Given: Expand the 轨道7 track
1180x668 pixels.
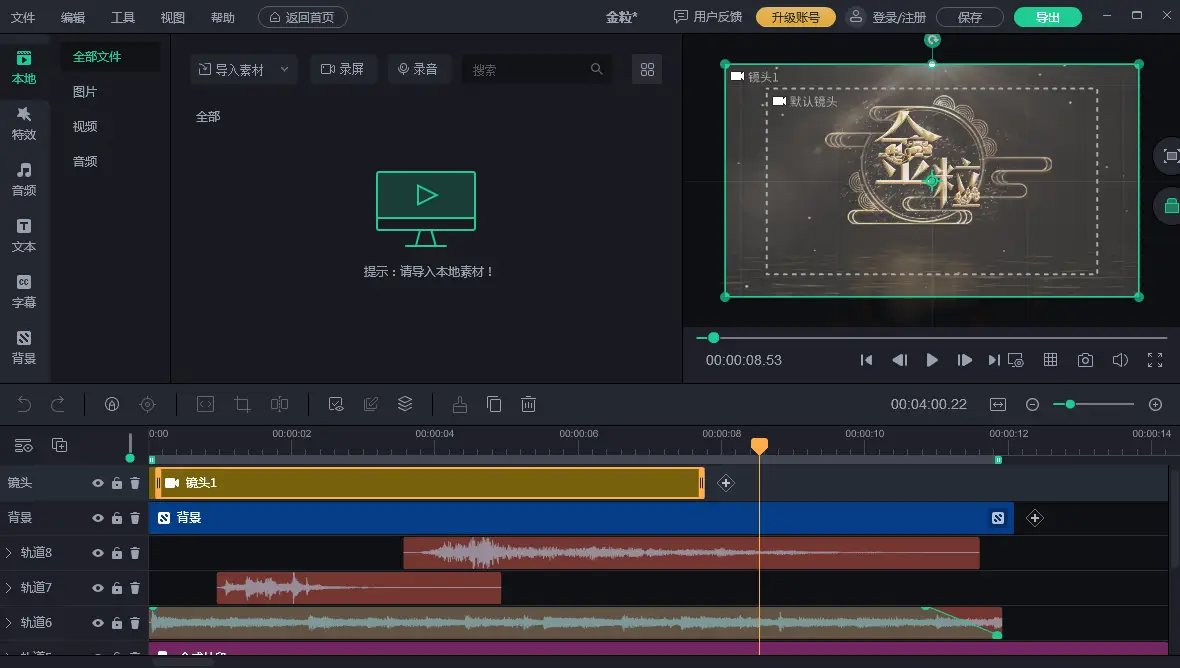Looking at the screenshot, I should tap(9, 588).
